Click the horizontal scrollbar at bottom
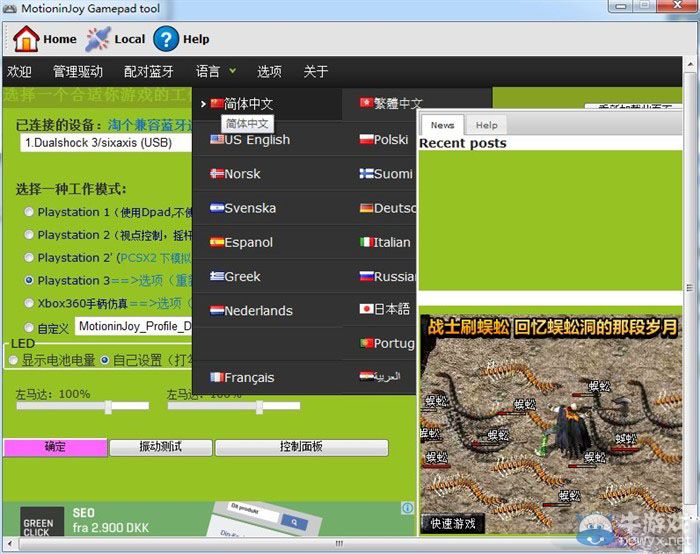The height and width of the screenshot is (554, 700). point(339,544)
